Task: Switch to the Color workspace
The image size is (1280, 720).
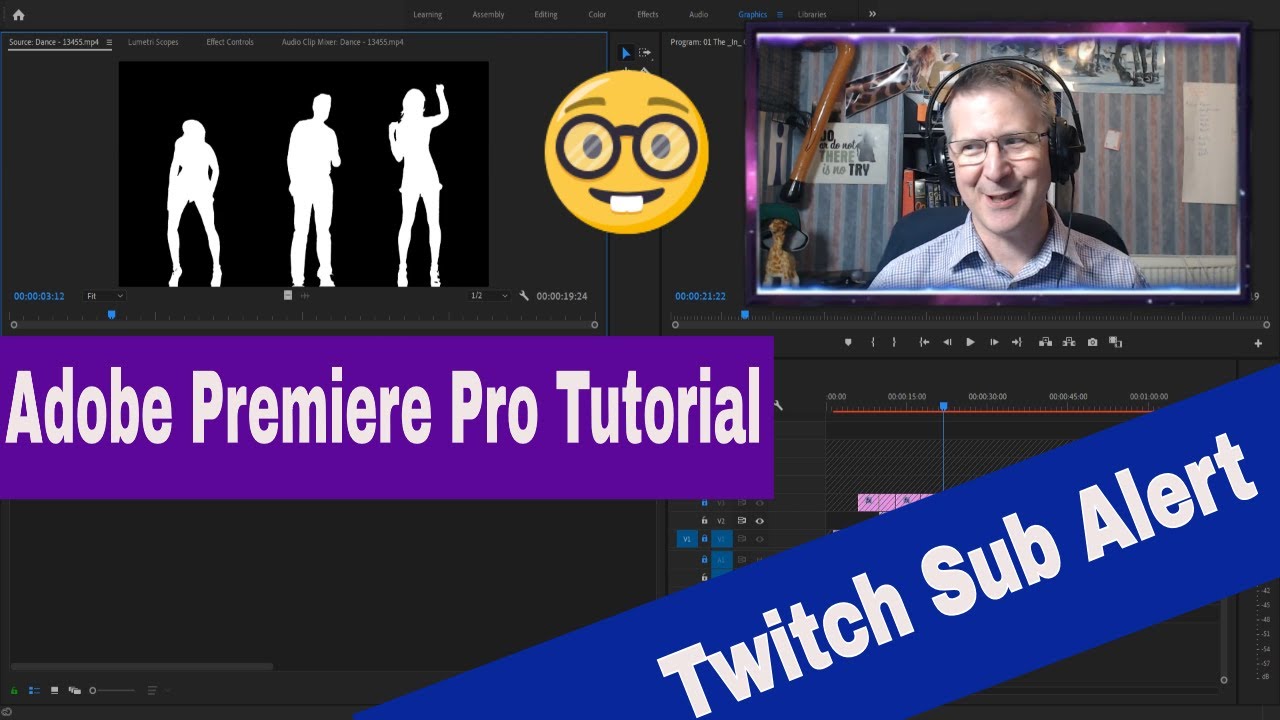Action: point(597,15)
